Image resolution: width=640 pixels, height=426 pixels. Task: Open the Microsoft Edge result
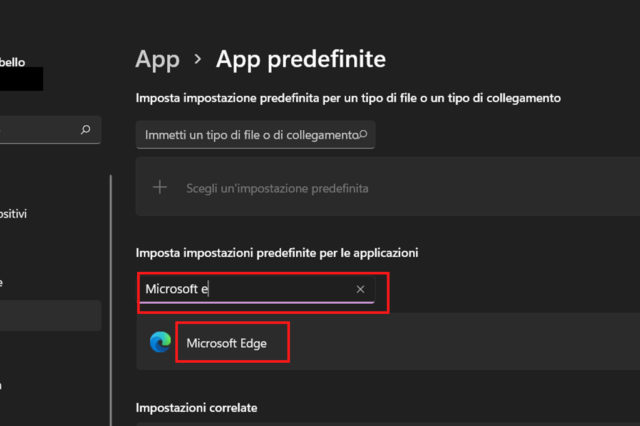pyautogui.click(x=226, y=343)
